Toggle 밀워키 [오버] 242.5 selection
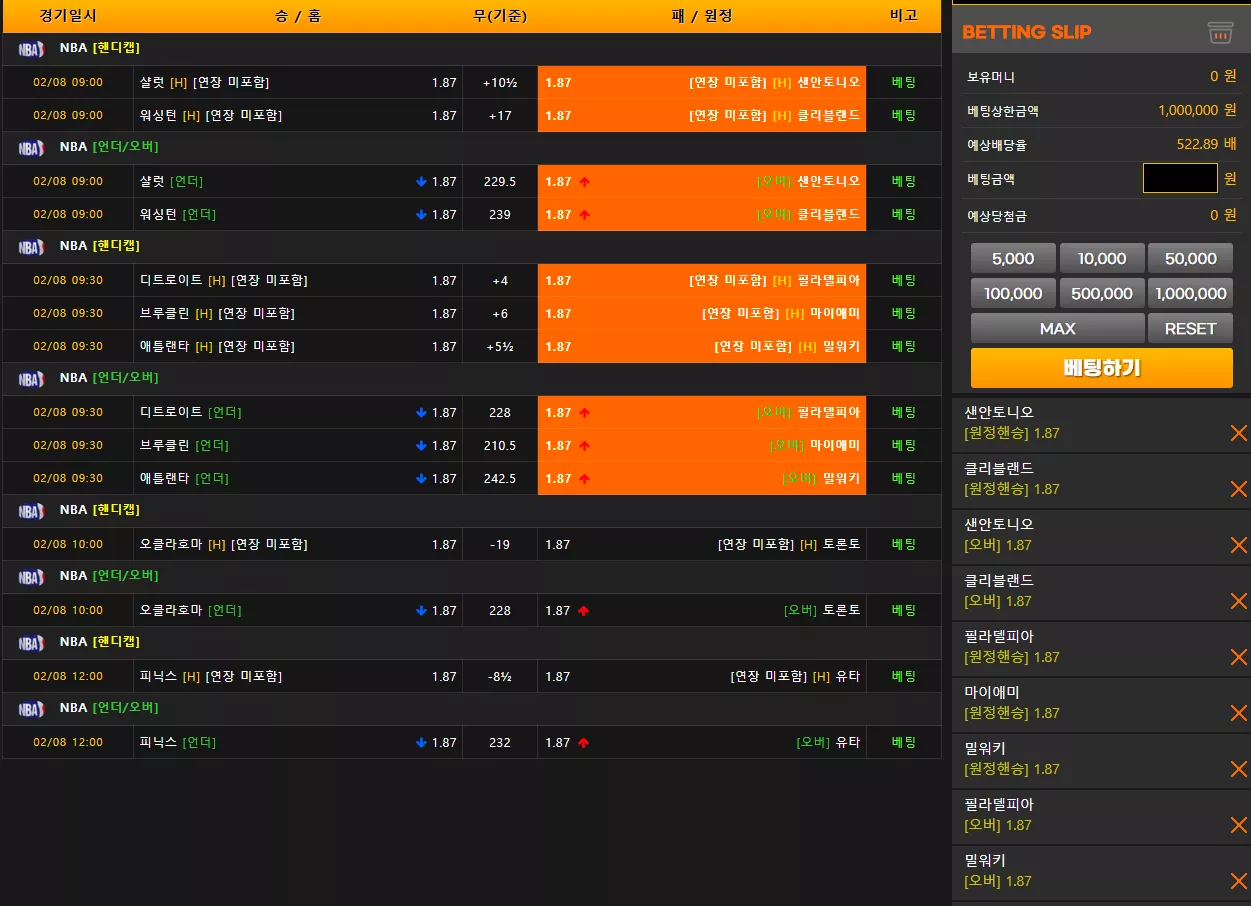This screenshot has height=906, width=1251. 702,479
